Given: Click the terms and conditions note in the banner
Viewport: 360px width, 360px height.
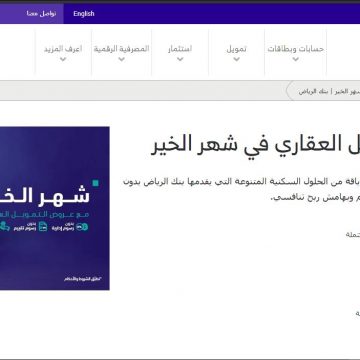Looking at the screenshot, I should click(x=83, y=279).
